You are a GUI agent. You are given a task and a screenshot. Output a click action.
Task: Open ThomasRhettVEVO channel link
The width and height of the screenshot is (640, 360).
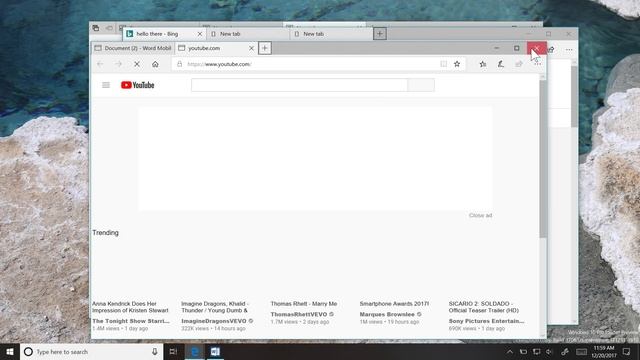(x=299, y=314)
